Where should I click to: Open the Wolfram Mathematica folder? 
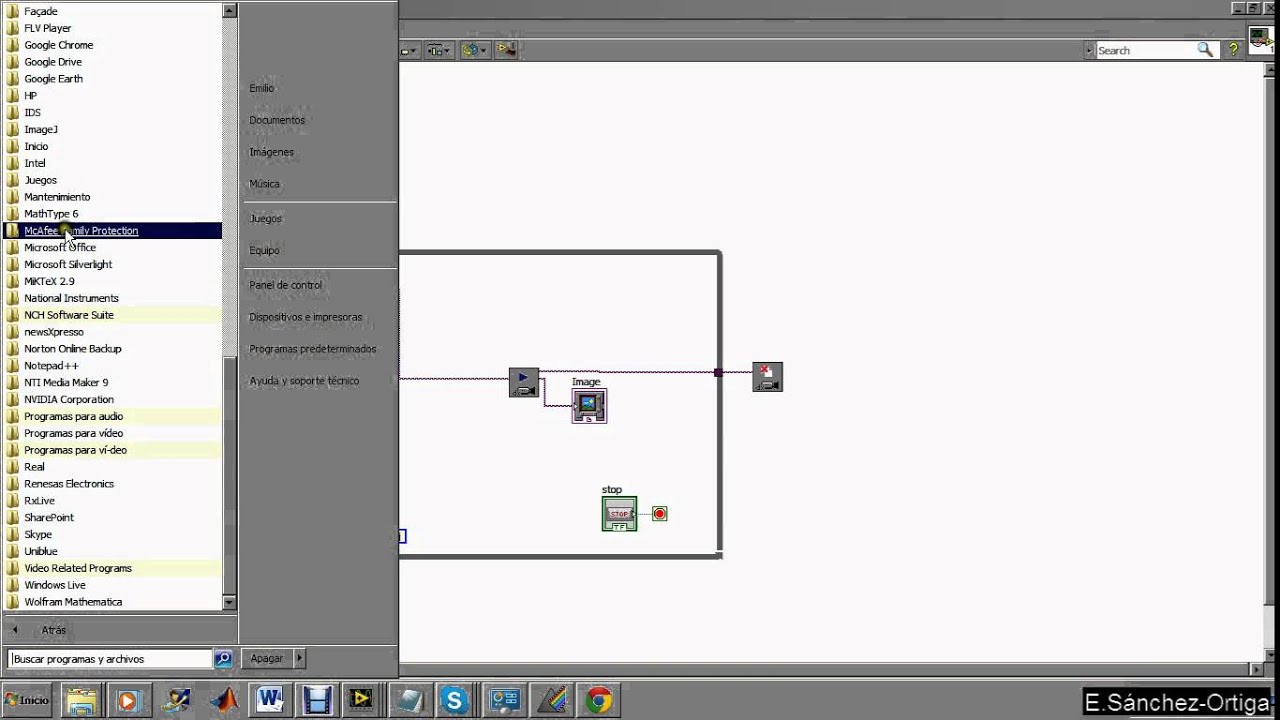tap(112, 602)
